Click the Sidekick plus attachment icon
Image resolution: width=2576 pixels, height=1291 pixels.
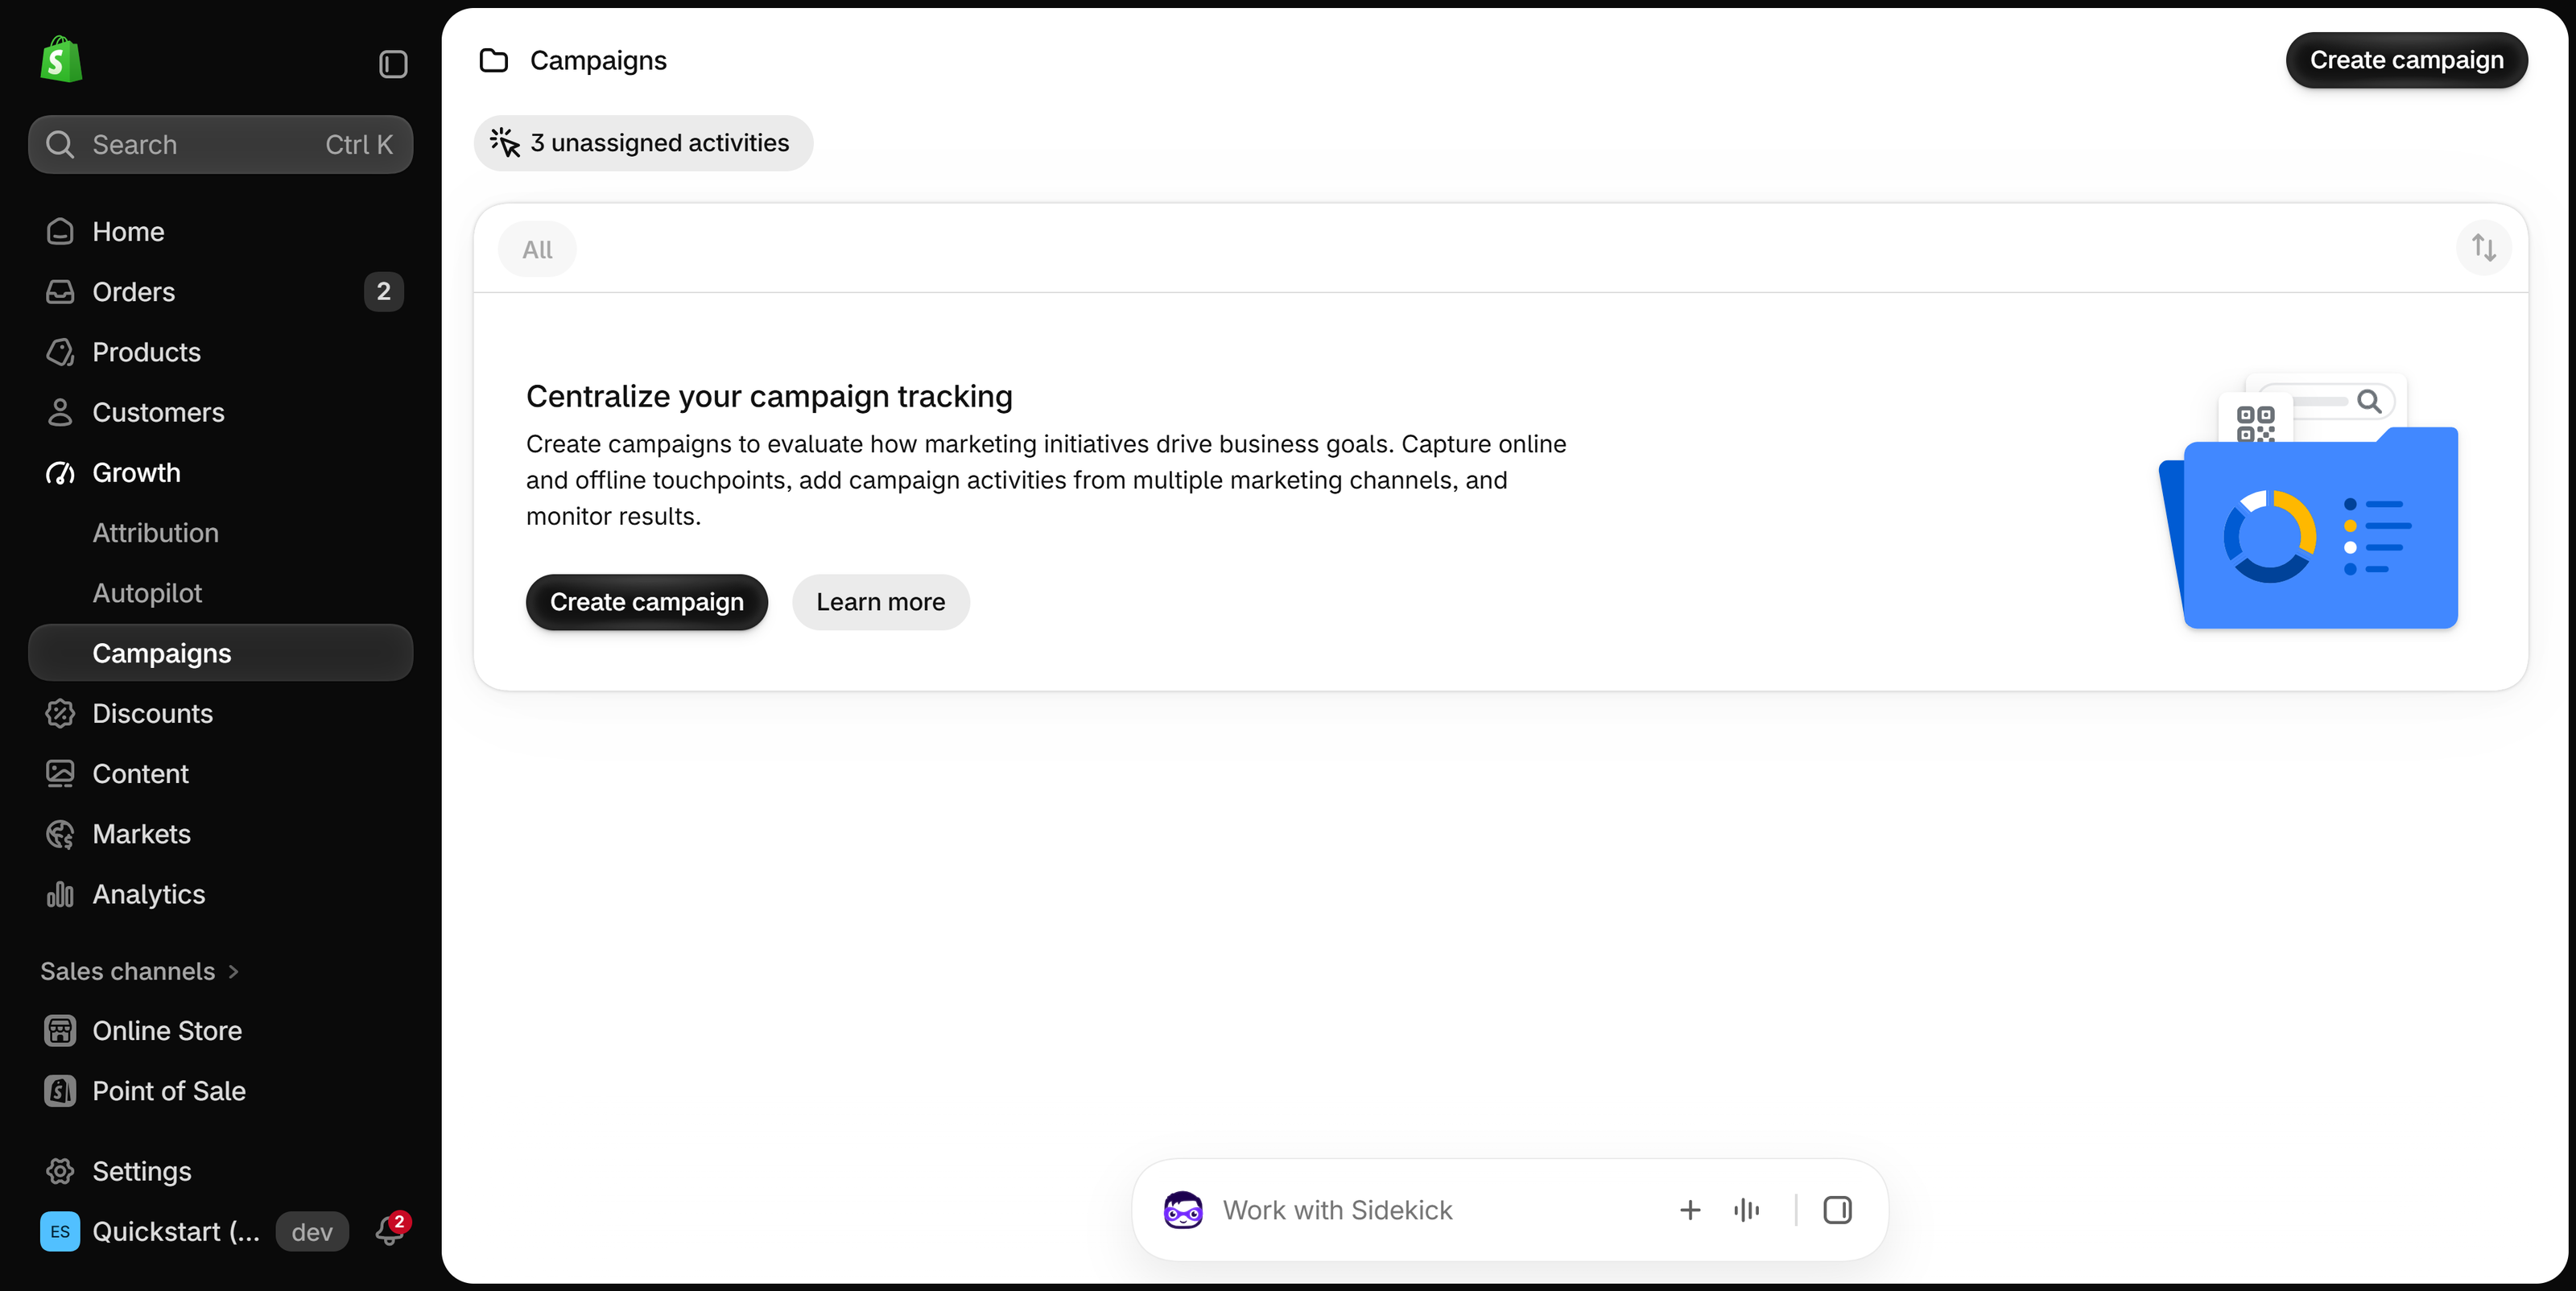1690,1210
